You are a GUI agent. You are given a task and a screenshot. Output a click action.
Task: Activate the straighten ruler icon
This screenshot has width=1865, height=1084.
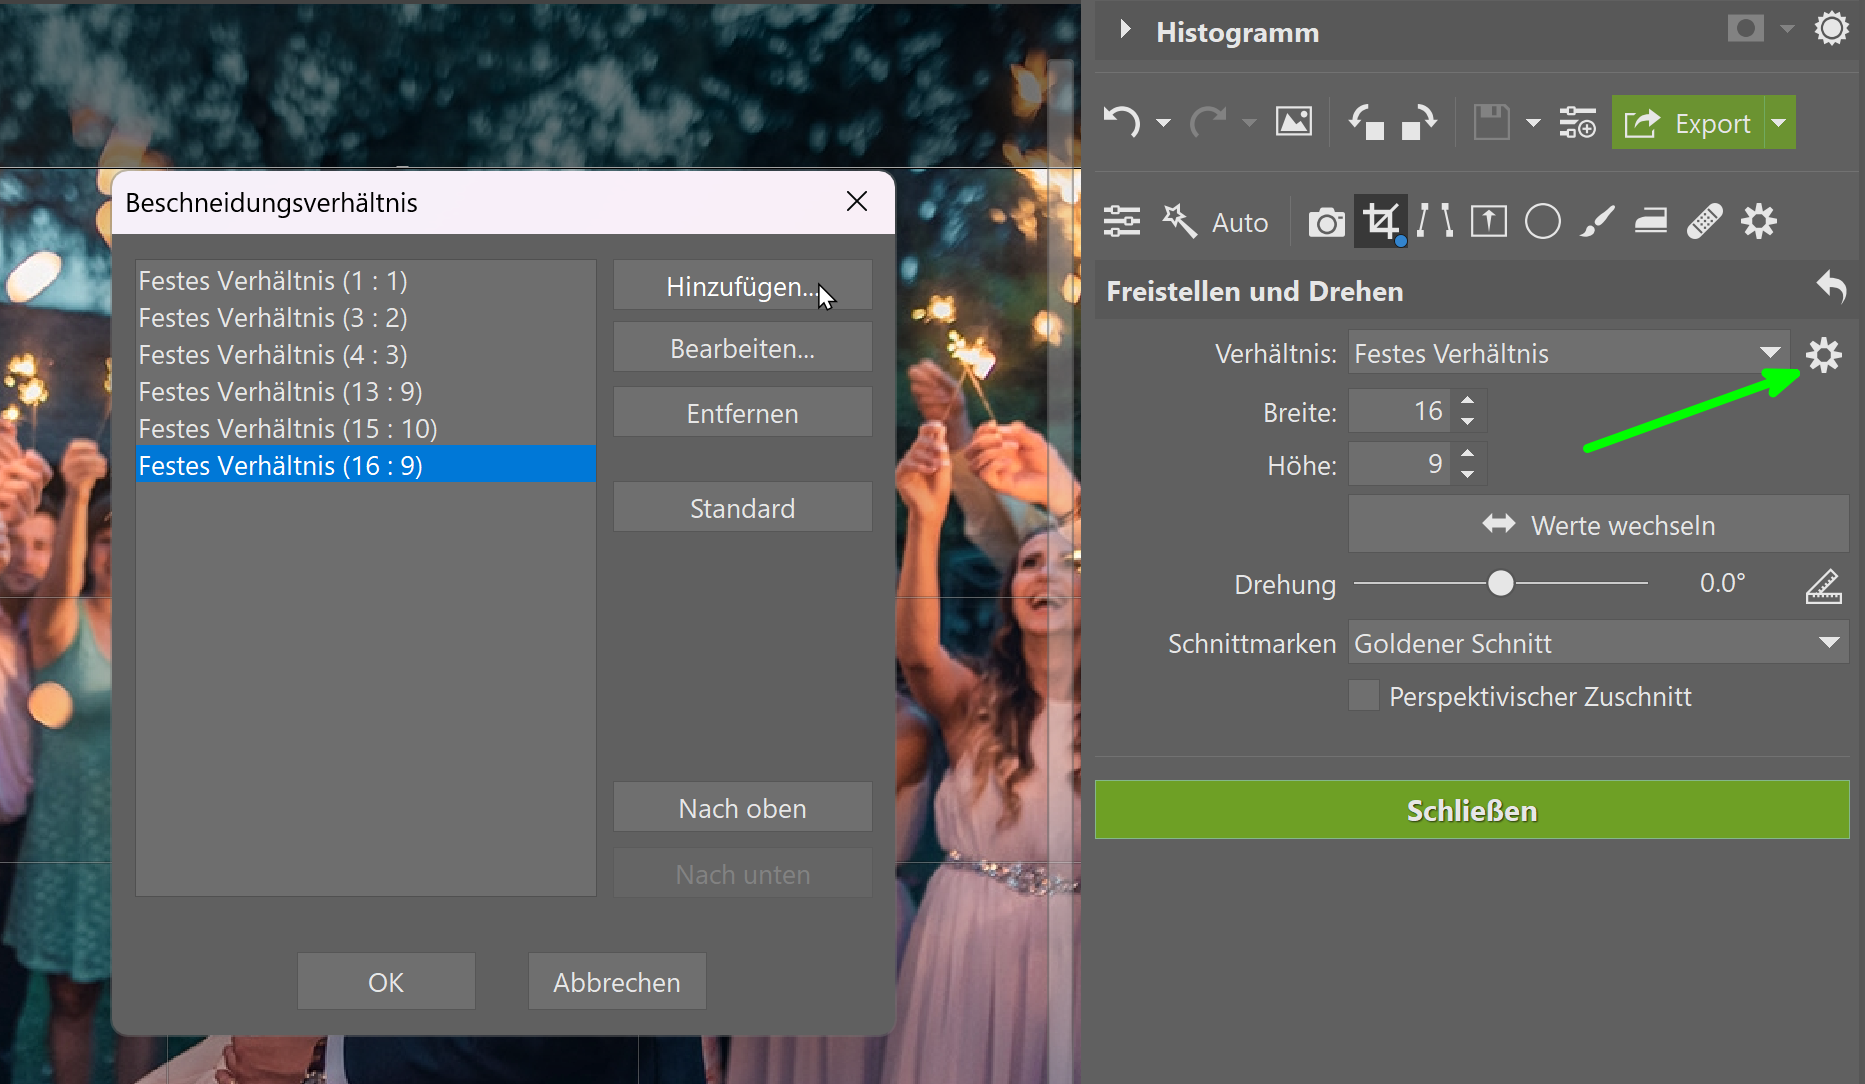(1823, 585)
